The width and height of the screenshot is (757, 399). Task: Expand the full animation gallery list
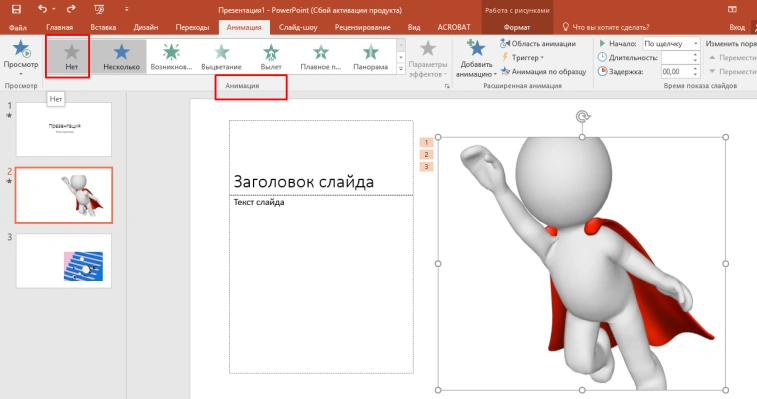pos(401,69)
